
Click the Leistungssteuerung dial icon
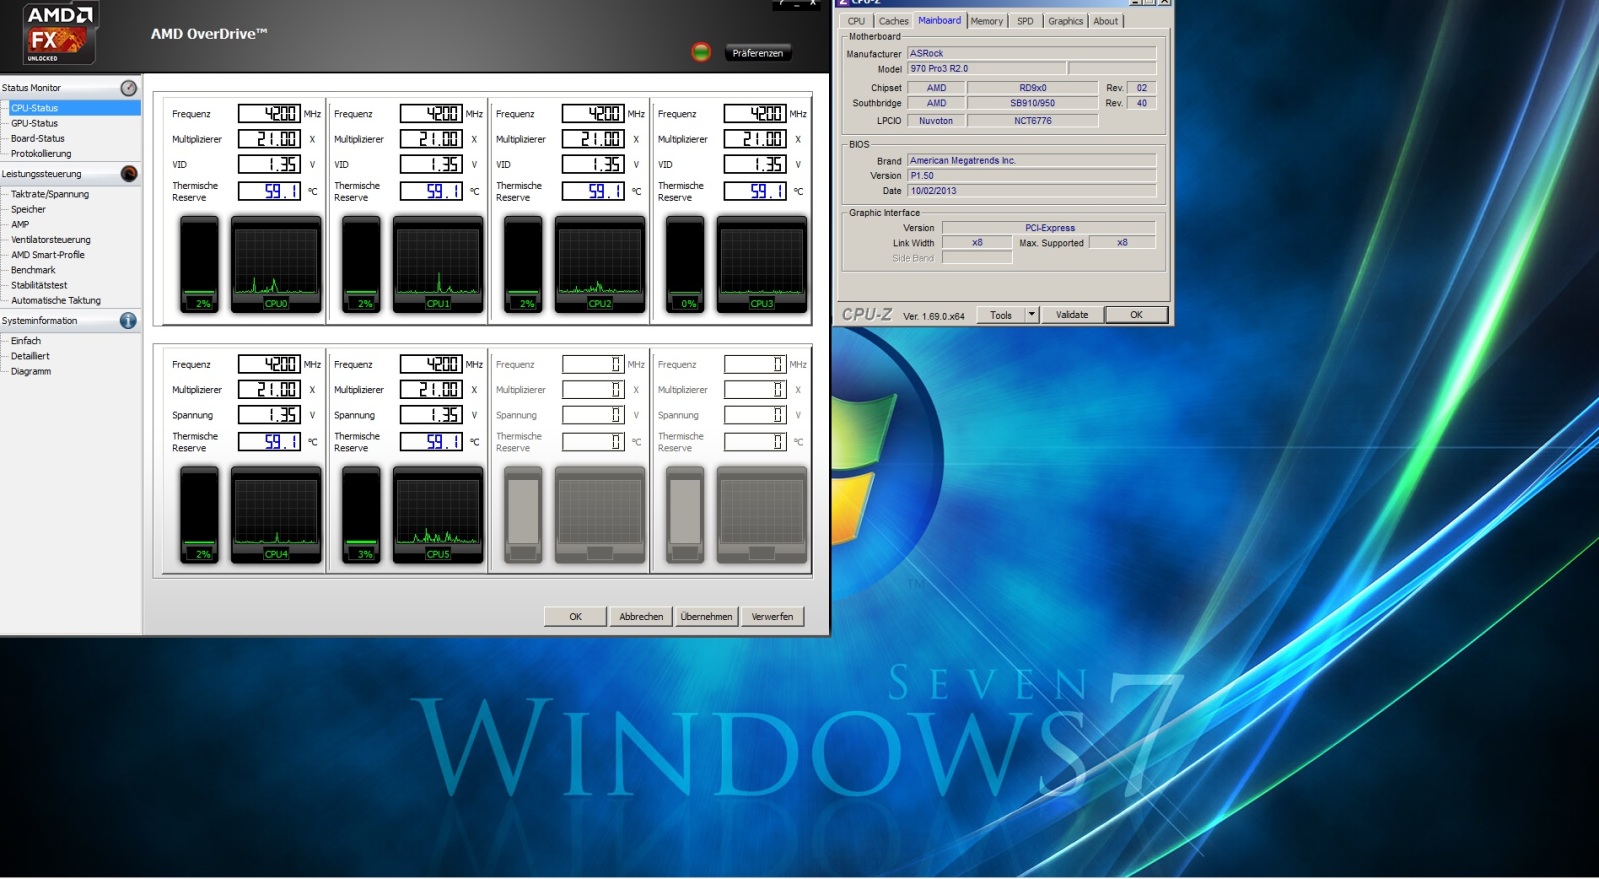129,174
